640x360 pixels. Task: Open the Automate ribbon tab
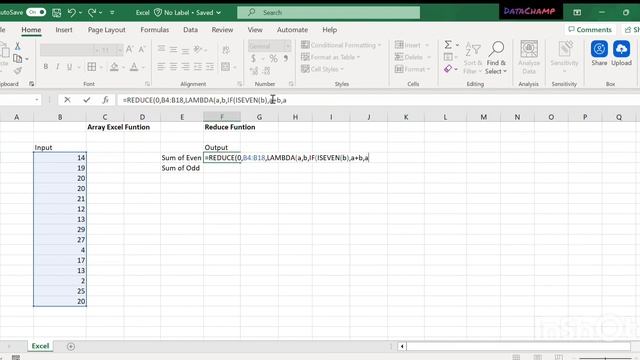click(292, 30)
